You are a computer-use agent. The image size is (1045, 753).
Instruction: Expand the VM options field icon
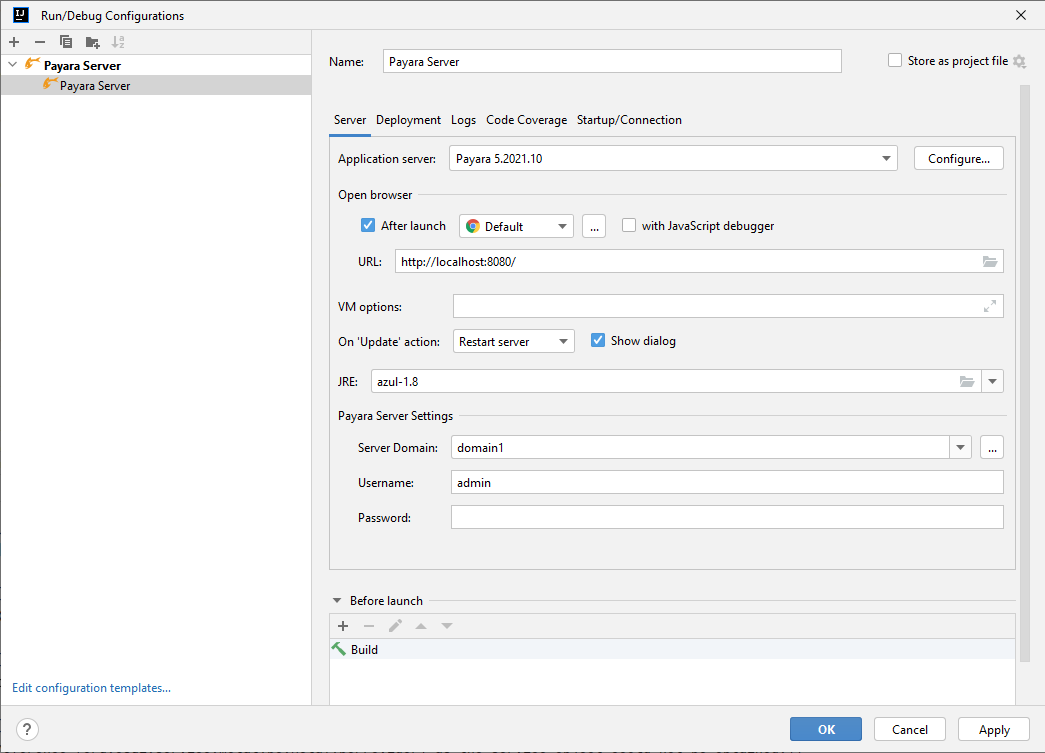click(989, 306)
